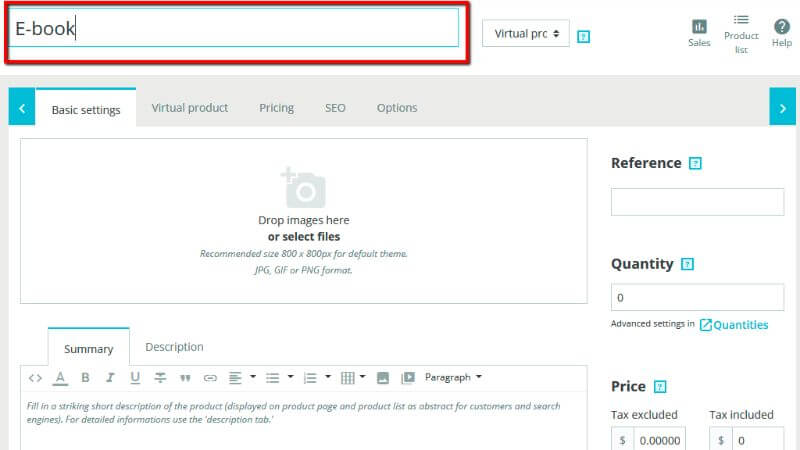
Task: Open the Virtual product type dropdown
Action: [x=526, y=34]
